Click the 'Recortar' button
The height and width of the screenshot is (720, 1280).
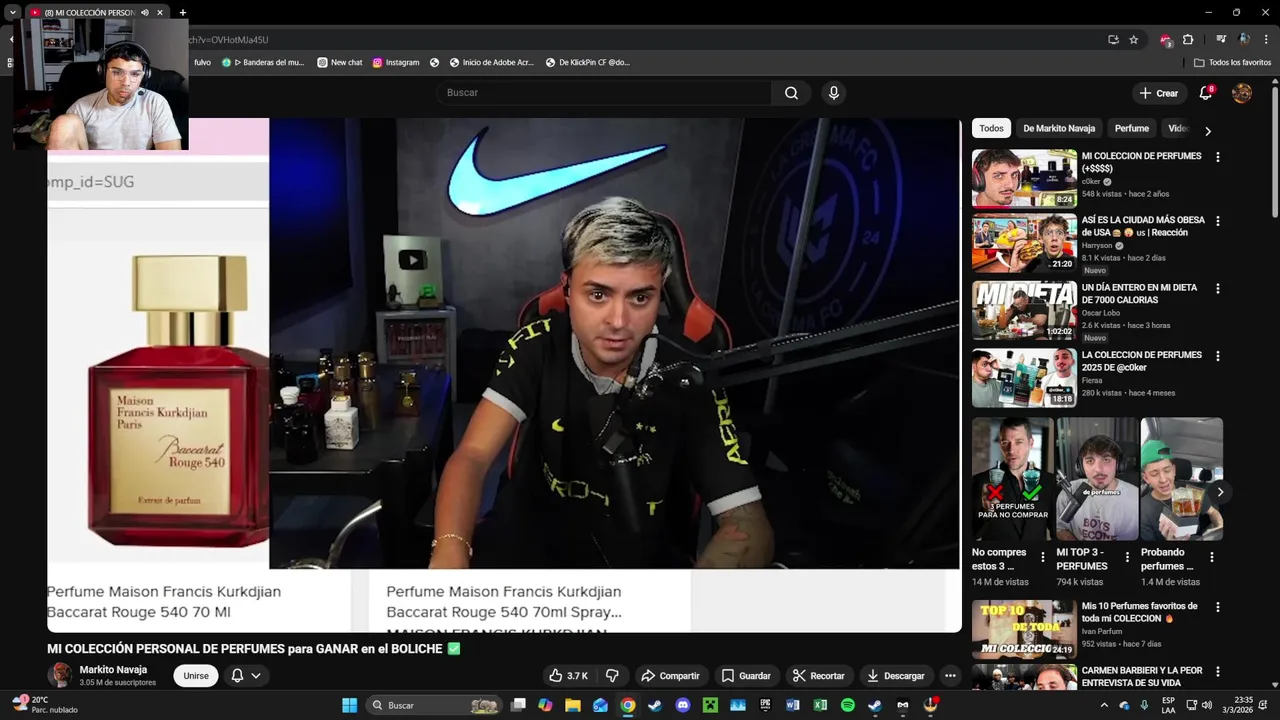click(x=818, y=676)
